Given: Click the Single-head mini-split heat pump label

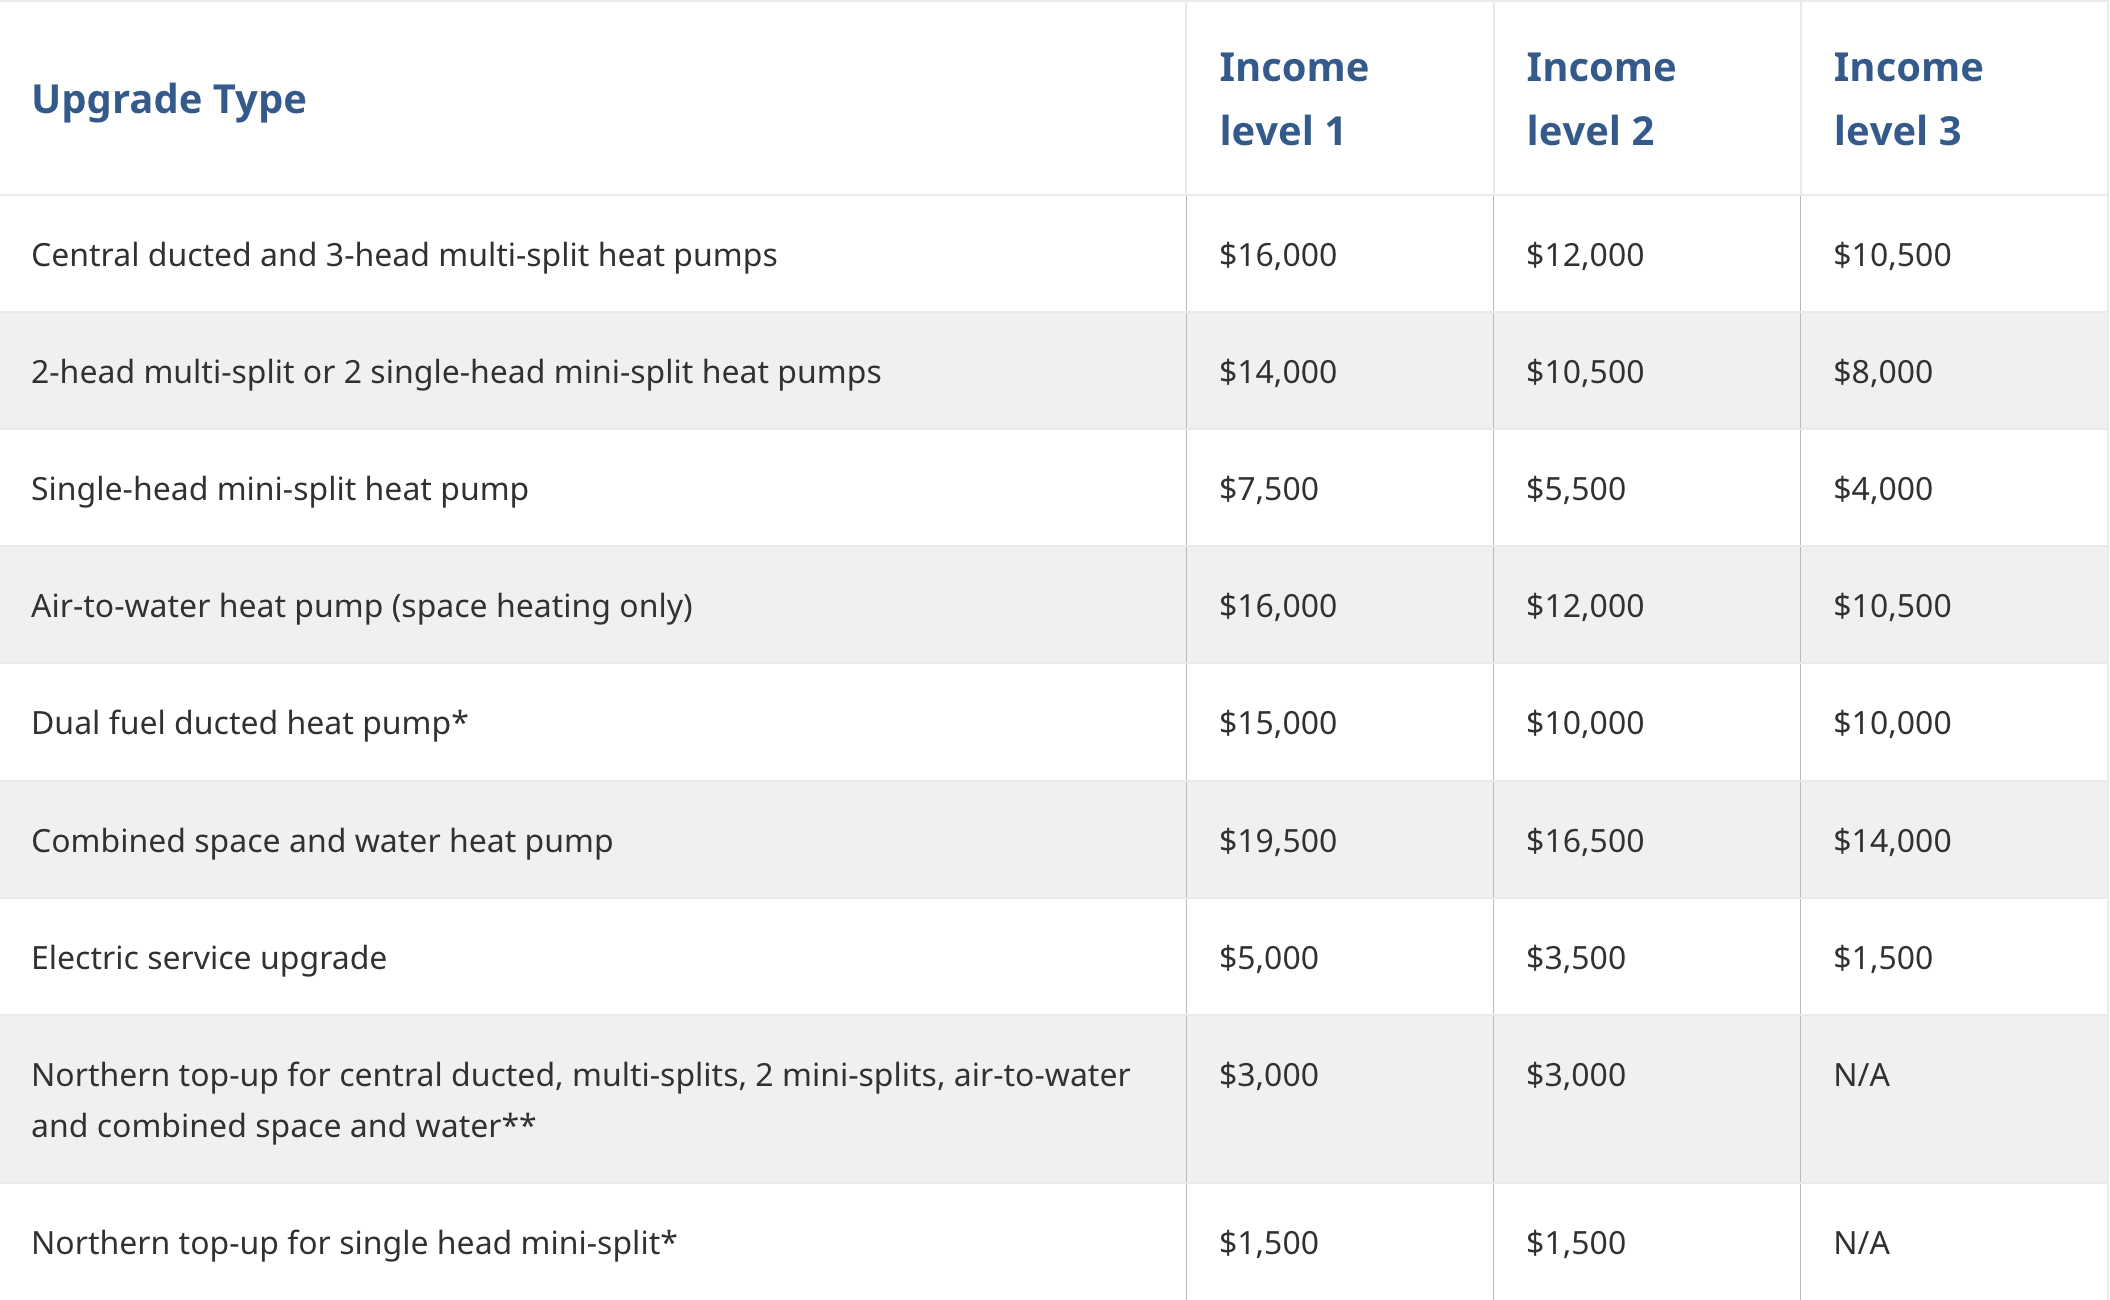Looking at the screenshot, I should tap(280, 489).
